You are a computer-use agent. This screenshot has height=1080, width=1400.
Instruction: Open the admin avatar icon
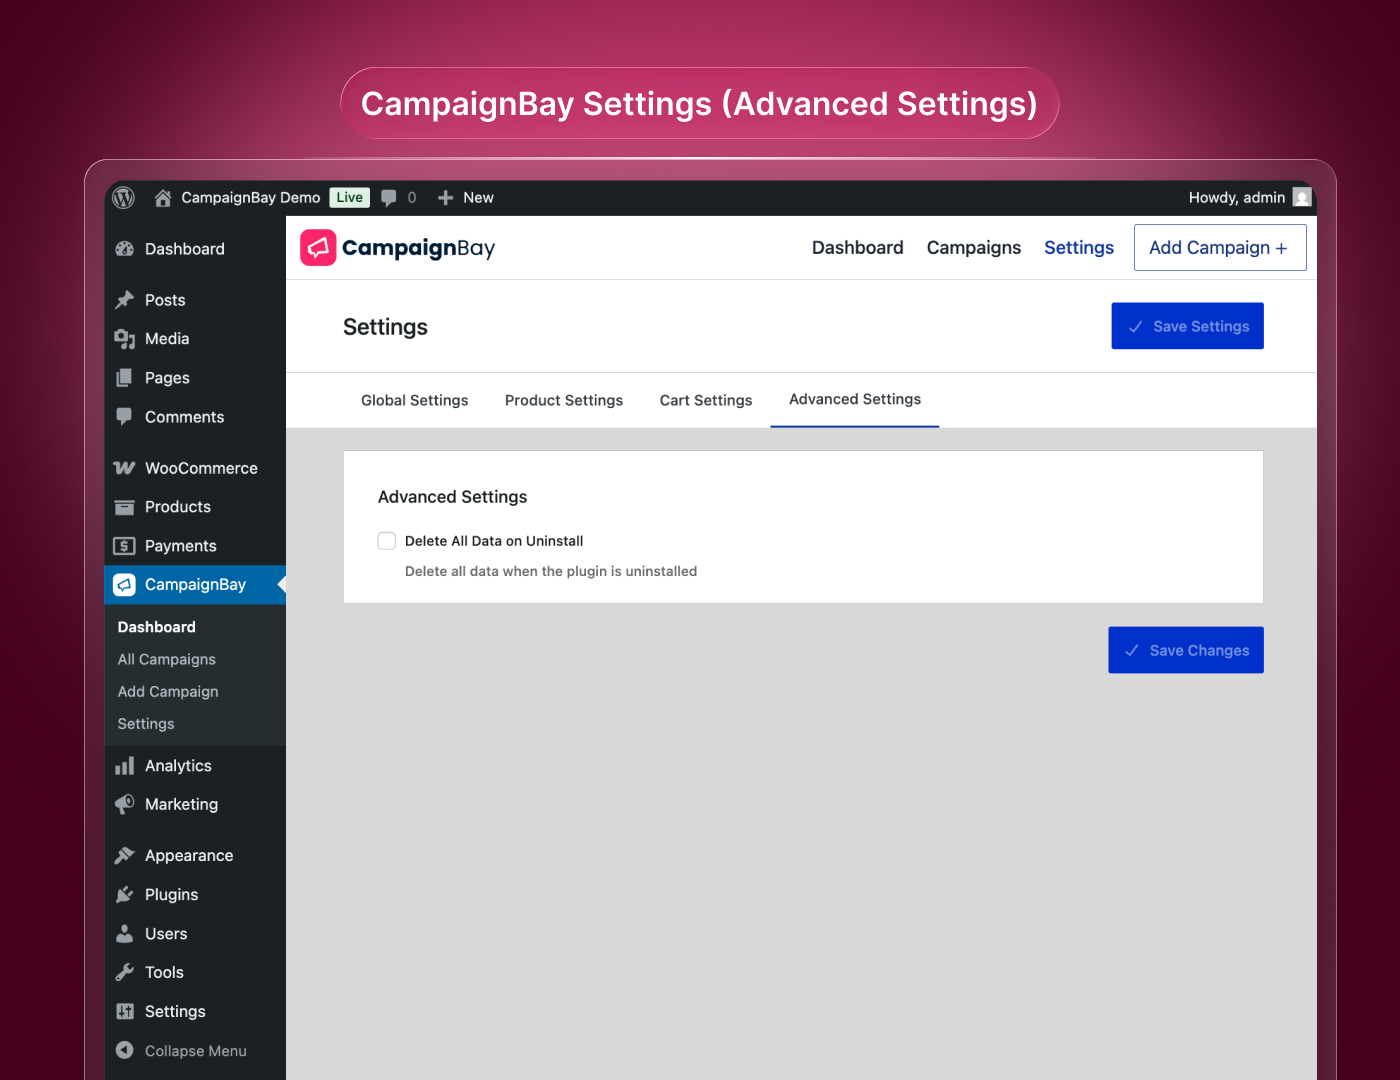tap(1301, 198)
